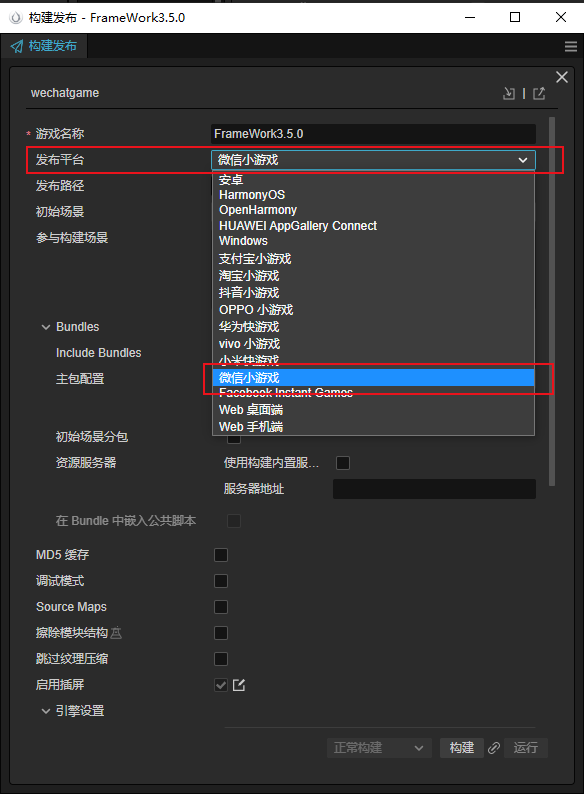Click the 服务器地址 input field
The width and height of the screenshot is (584, 794).
[434, 489]
